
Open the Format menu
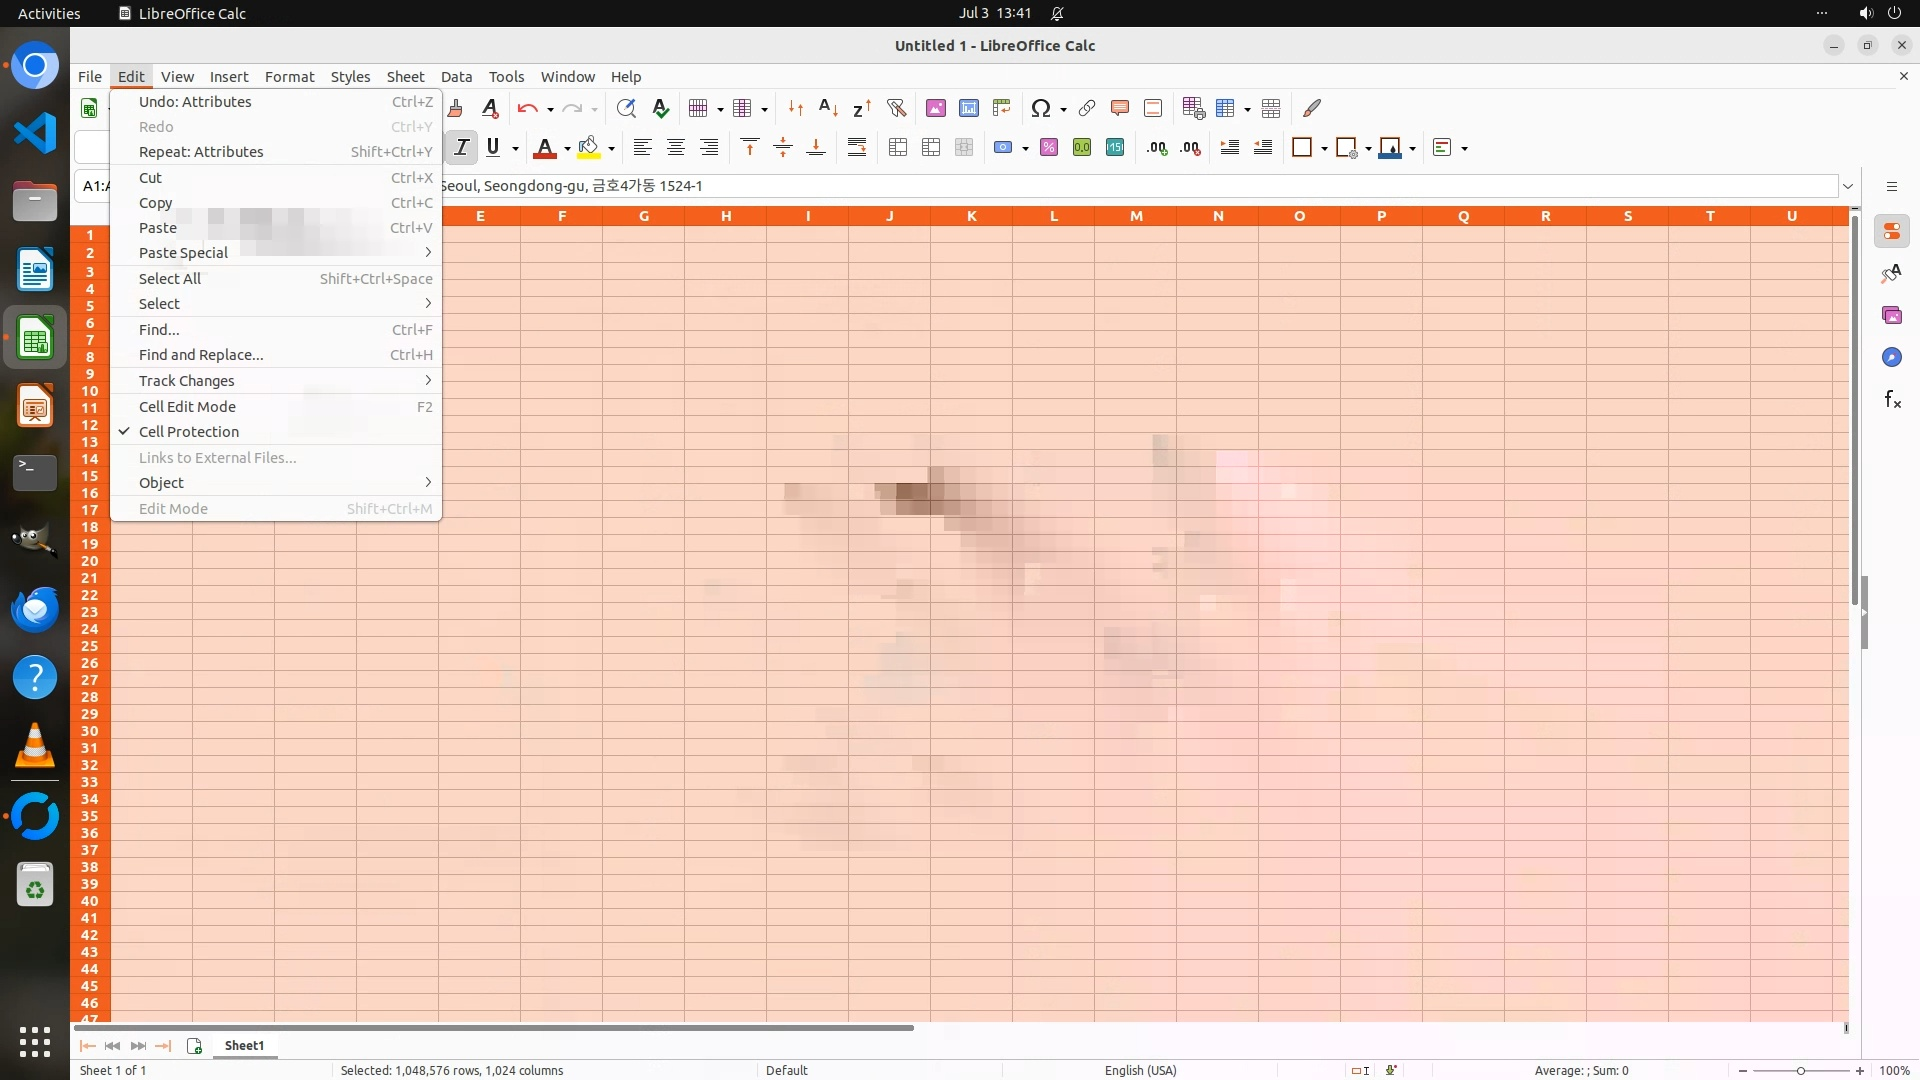click(x=289, y=77)
